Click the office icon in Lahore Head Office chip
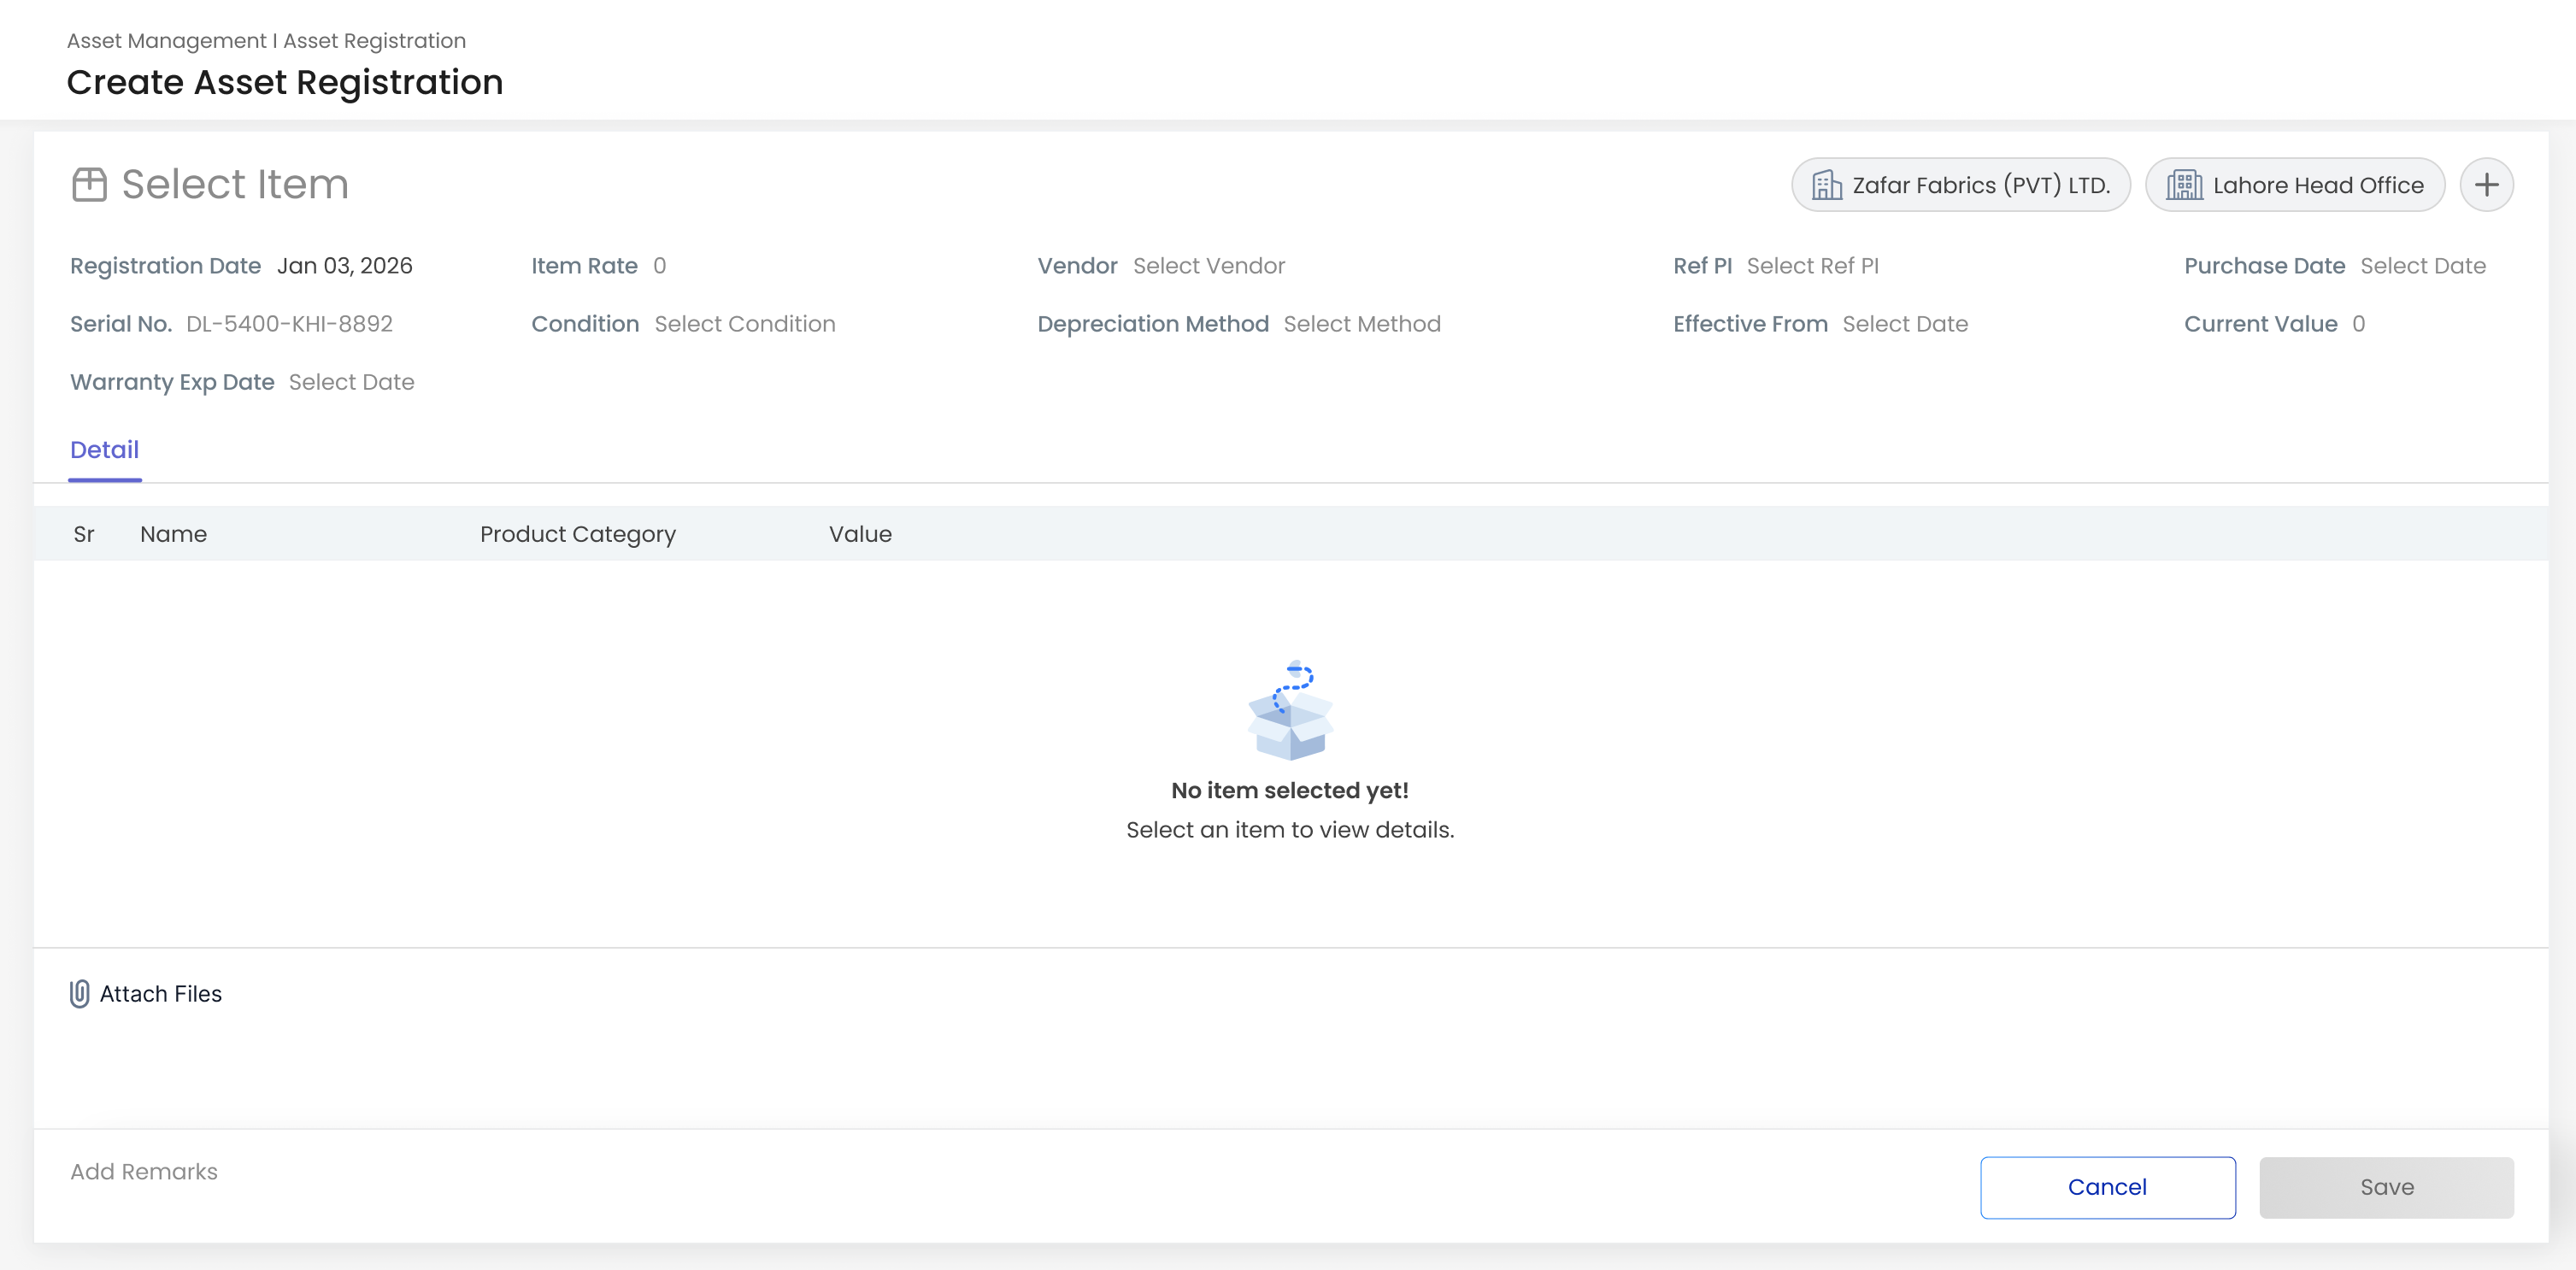Screen dimensions: 2576x1270 (x=2185, y=185)
